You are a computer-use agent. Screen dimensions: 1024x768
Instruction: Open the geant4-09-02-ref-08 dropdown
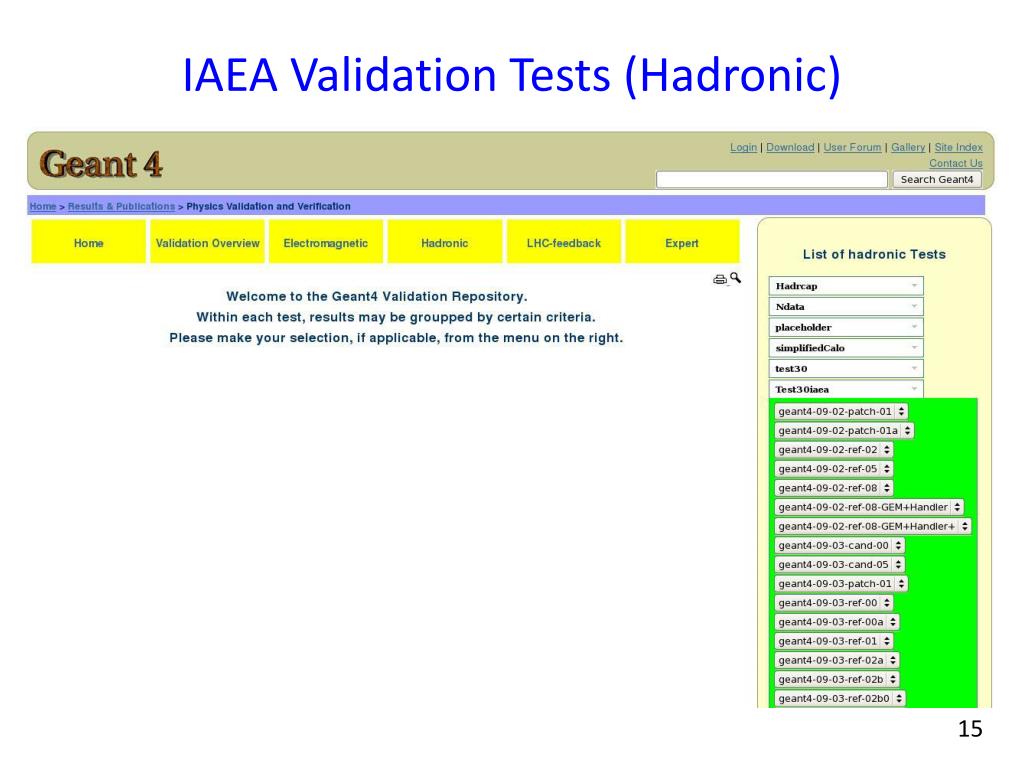[x=833, y=488]
